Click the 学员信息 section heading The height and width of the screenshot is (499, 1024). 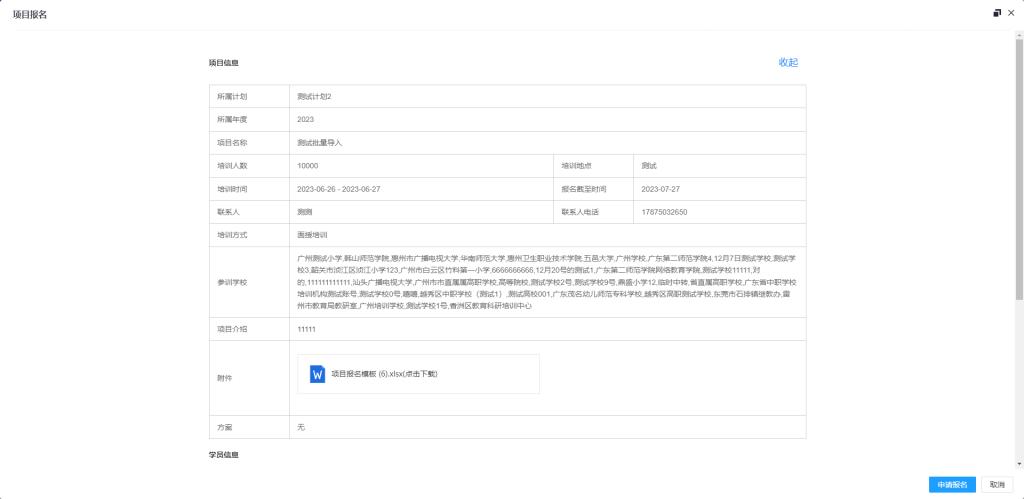pyautogui.click(x=223, y=455)
